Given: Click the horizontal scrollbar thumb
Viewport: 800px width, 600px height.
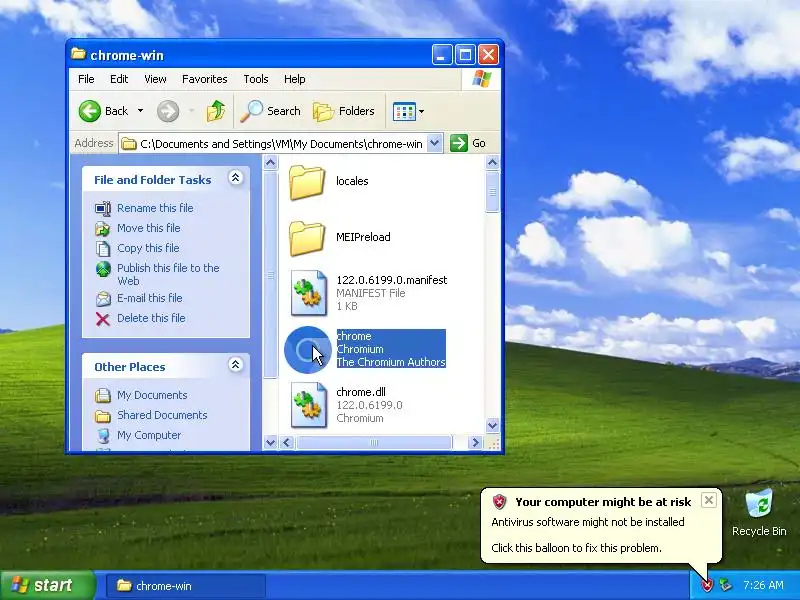Looking at the screenshot, I should [374, 442].
